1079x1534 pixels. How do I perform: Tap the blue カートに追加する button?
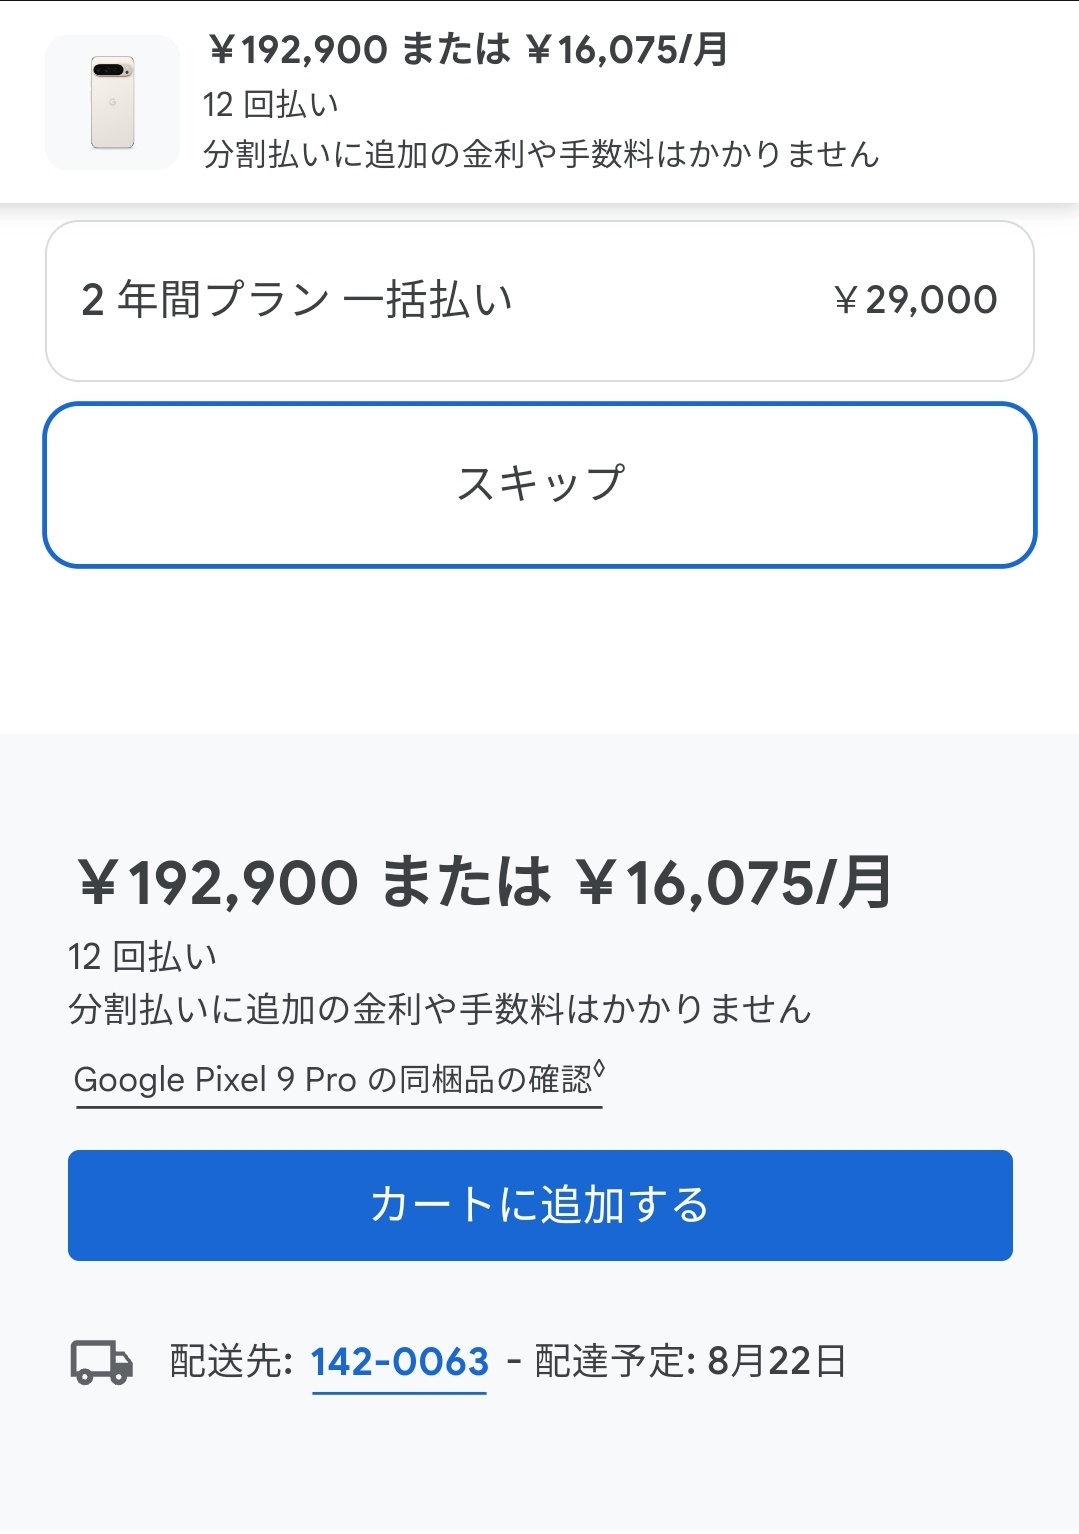[540, 1205]
